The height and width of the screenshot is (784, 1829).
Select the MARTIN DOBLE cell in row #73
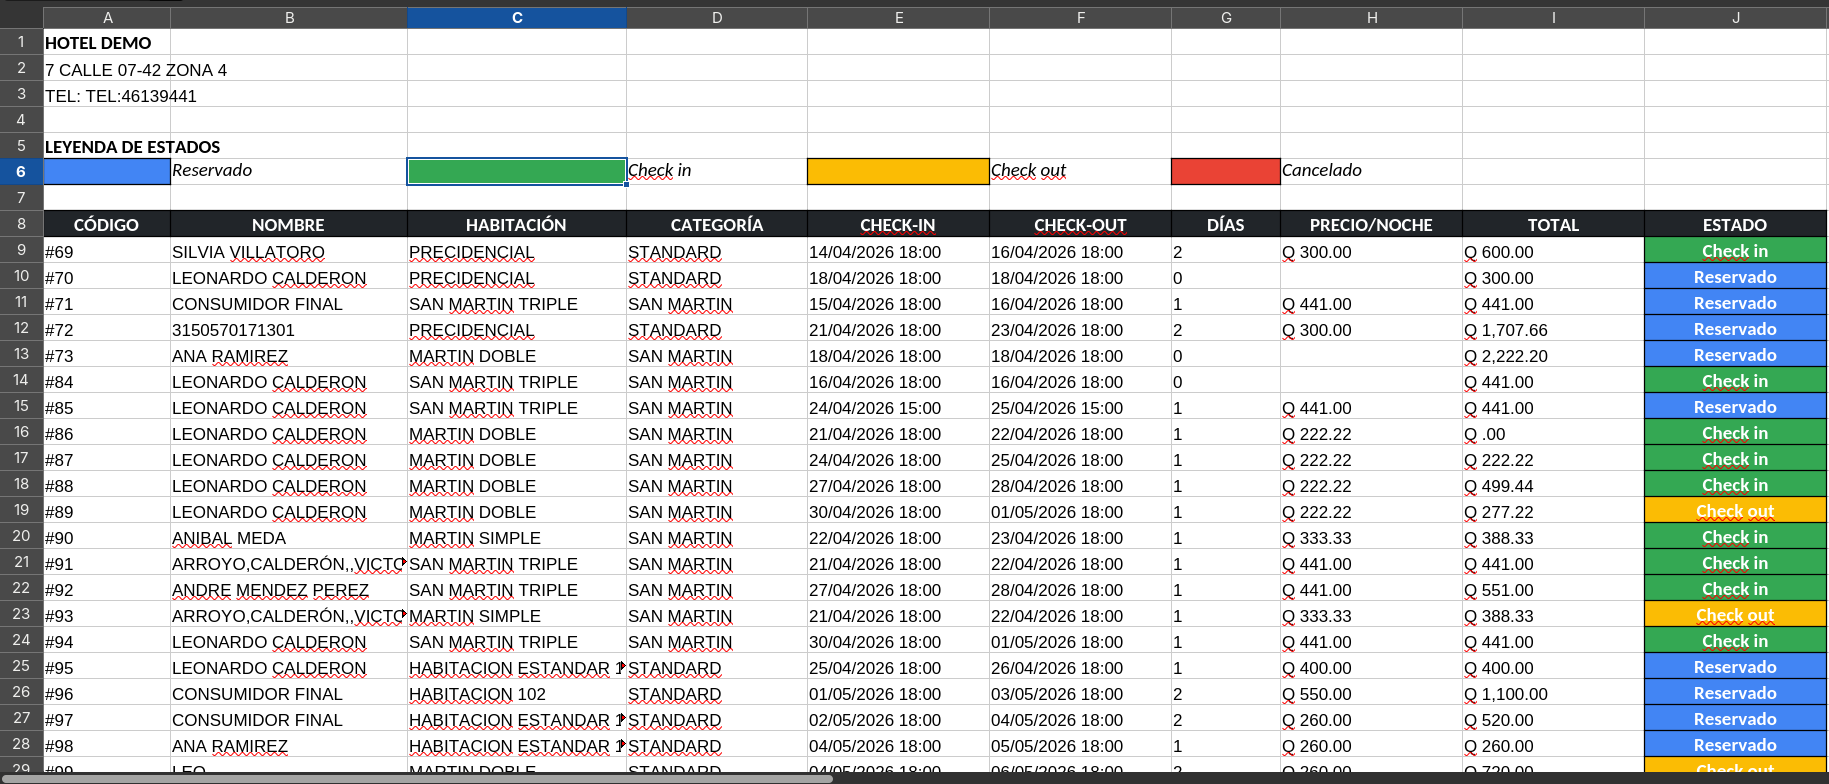pyautogui.click(x=517, y=356)
